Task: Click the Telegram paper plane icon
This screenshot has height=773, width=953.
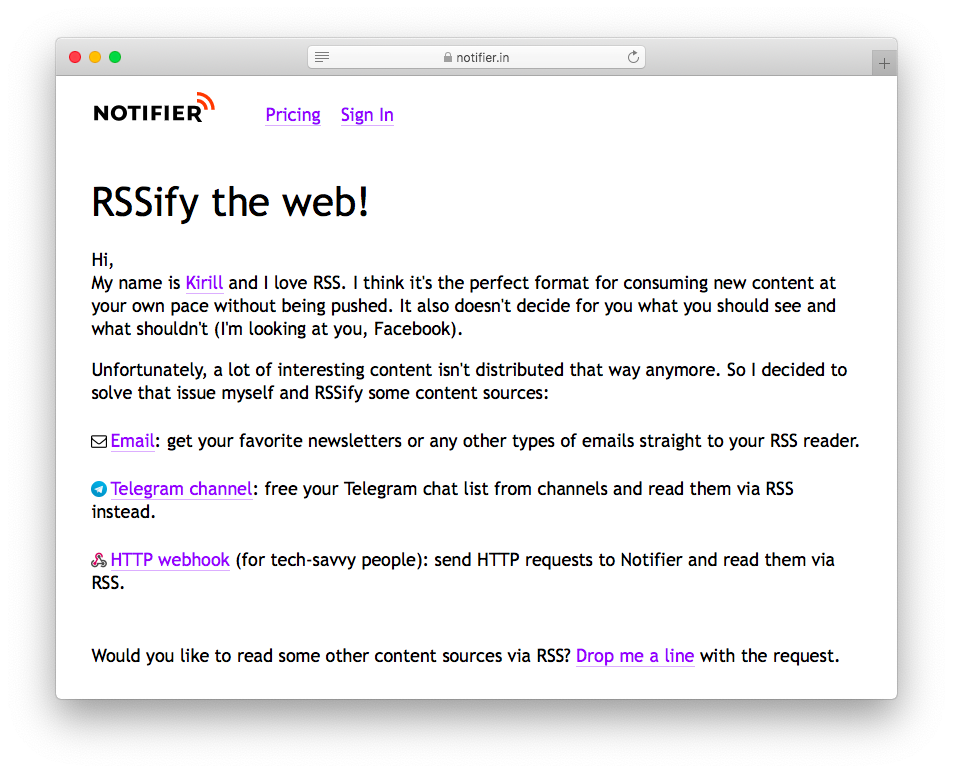Action: click(x=99, y=489)
